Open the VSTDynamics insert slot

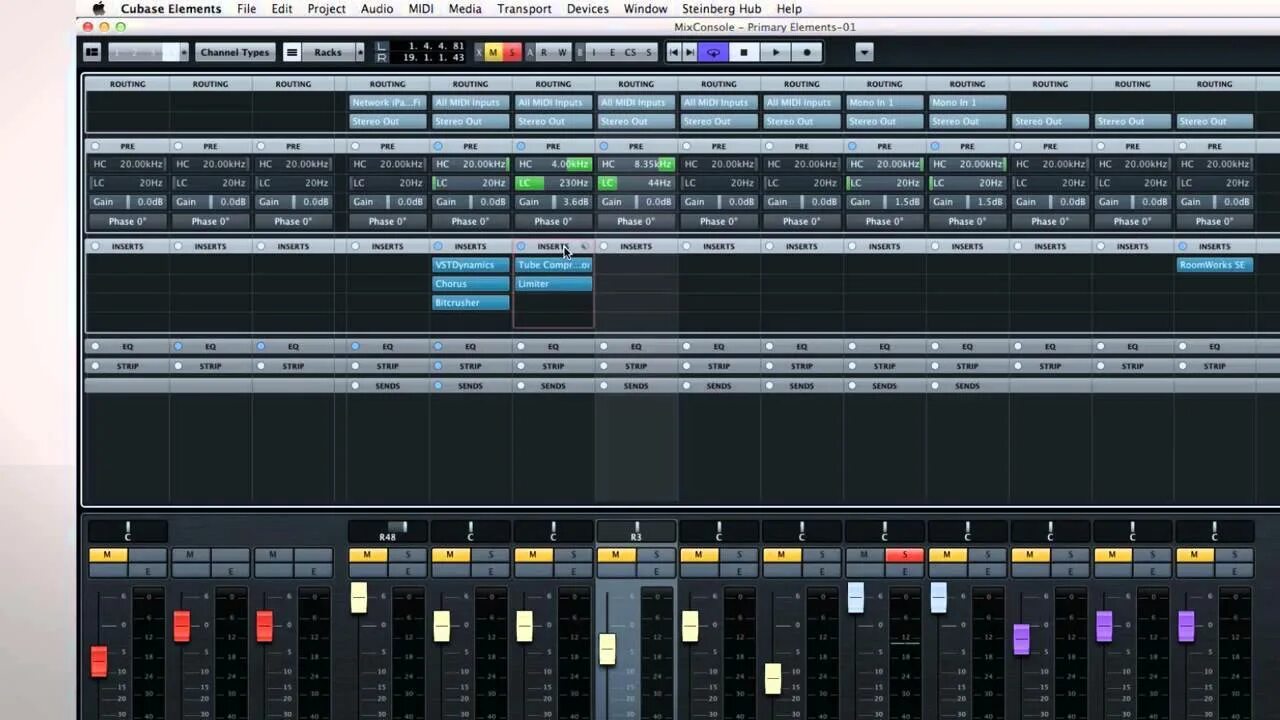click(470, 265)
